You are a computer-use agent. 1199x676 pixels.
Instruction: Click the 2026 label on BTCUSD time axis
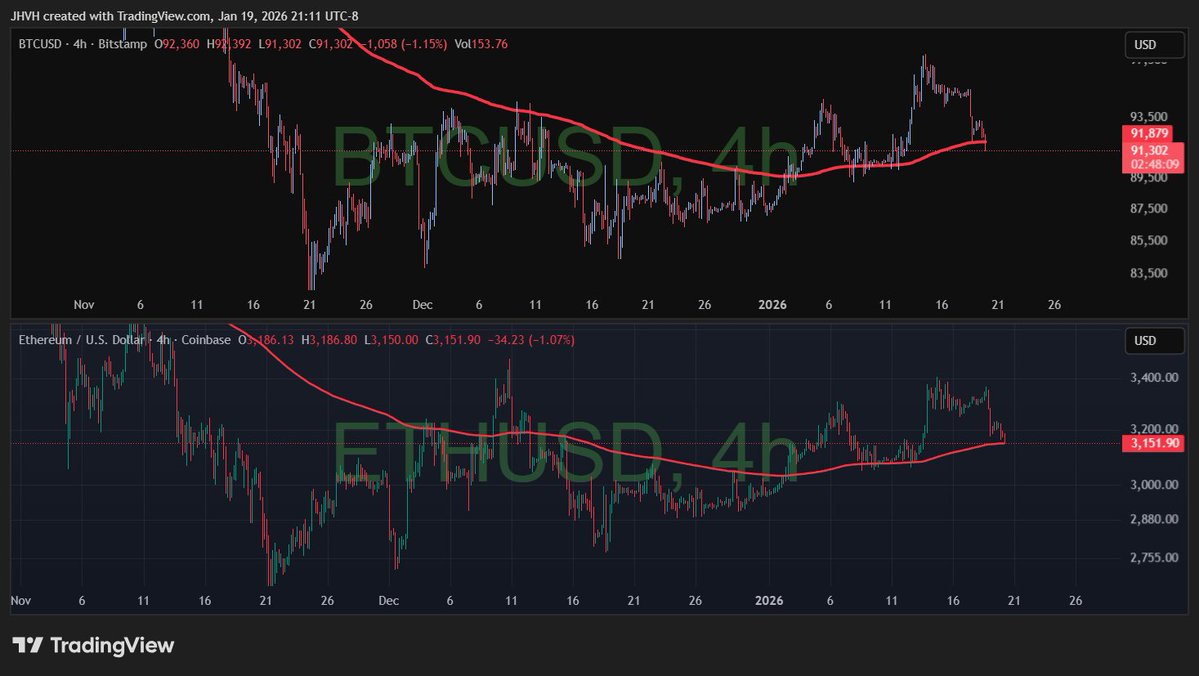click(x=772, y=304)
